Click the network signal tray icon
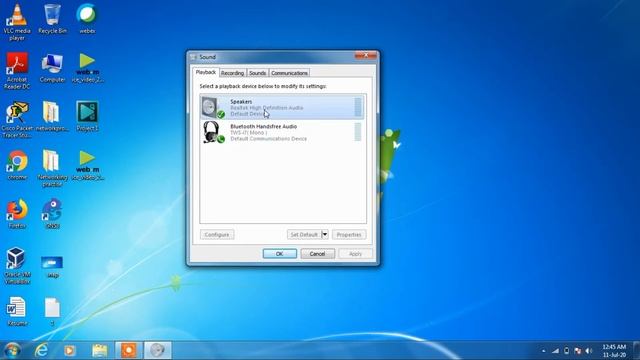 [556, 351]
